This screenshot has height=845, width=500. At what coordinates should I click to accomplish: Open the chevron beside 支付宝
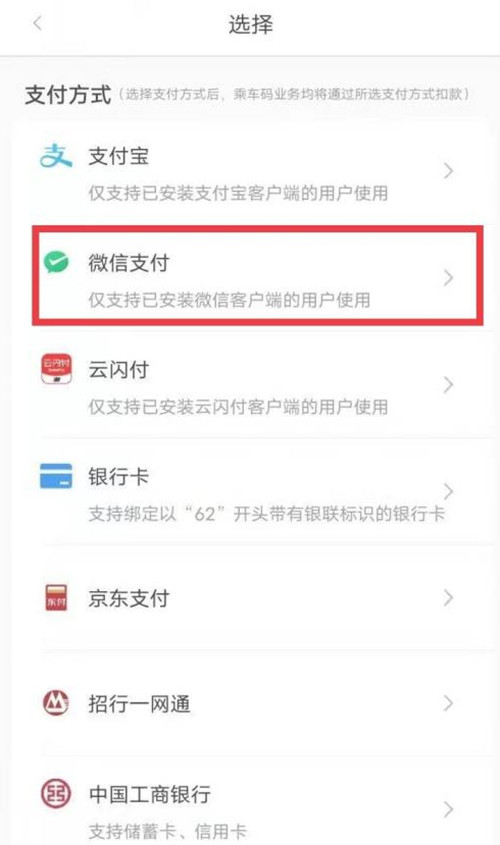pos(448,171)
